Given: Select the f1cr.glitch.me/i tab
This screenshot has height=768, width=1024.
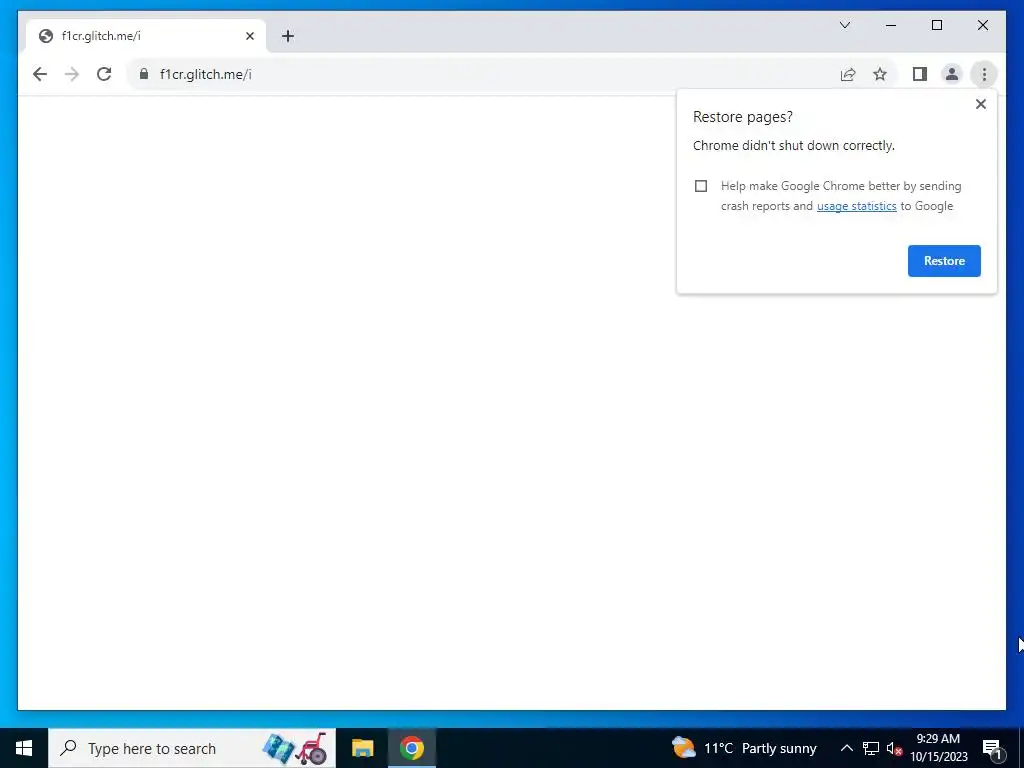Looking at the screenshot, I should 146,36.
